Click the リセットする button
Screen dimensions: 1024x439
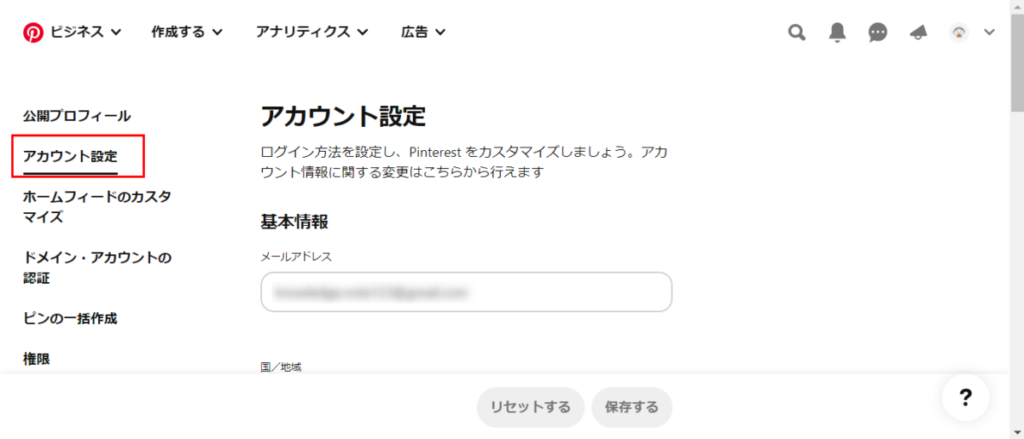tap(530, 408)
